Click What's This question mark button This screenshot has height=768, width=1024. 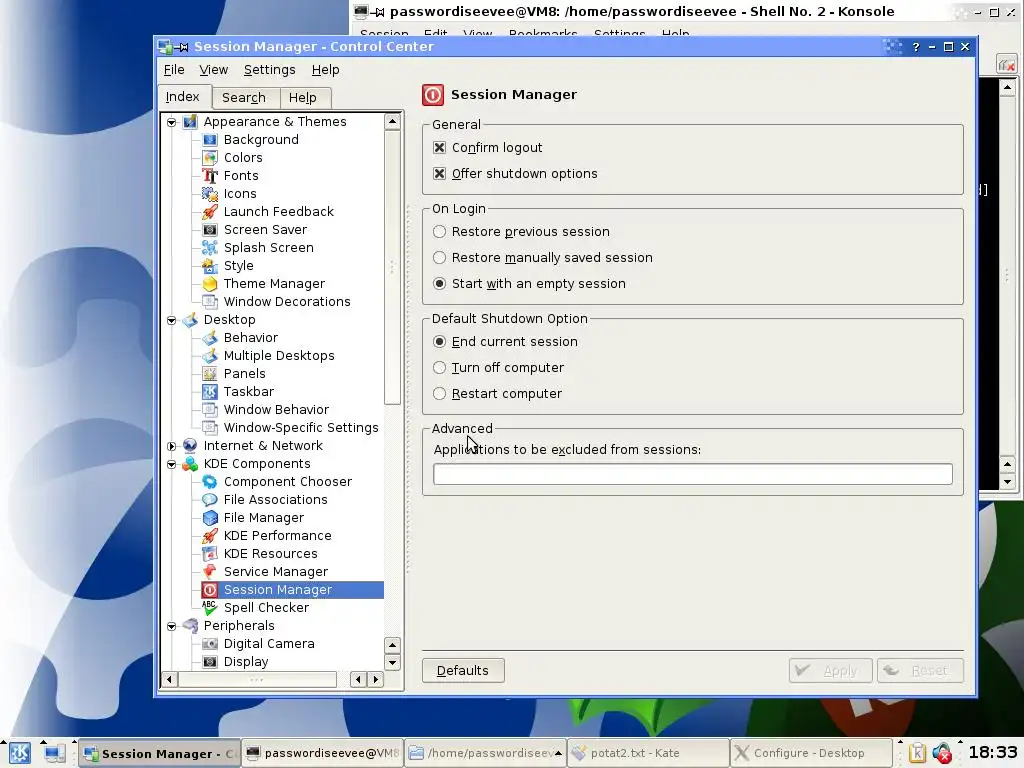tap(916, 47)
